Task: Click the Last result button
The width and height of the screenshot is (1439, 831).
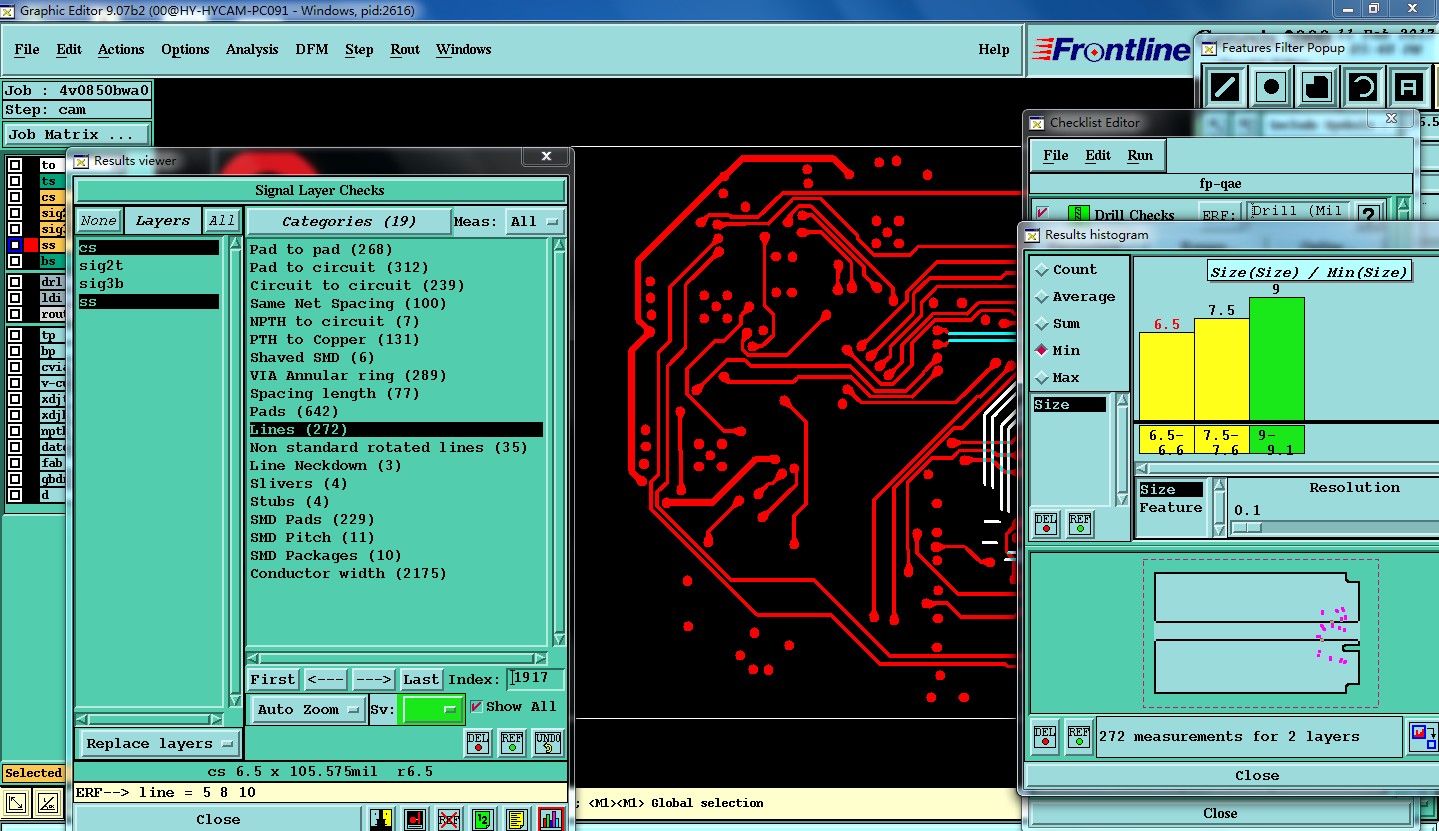Action: coord(421,680)
